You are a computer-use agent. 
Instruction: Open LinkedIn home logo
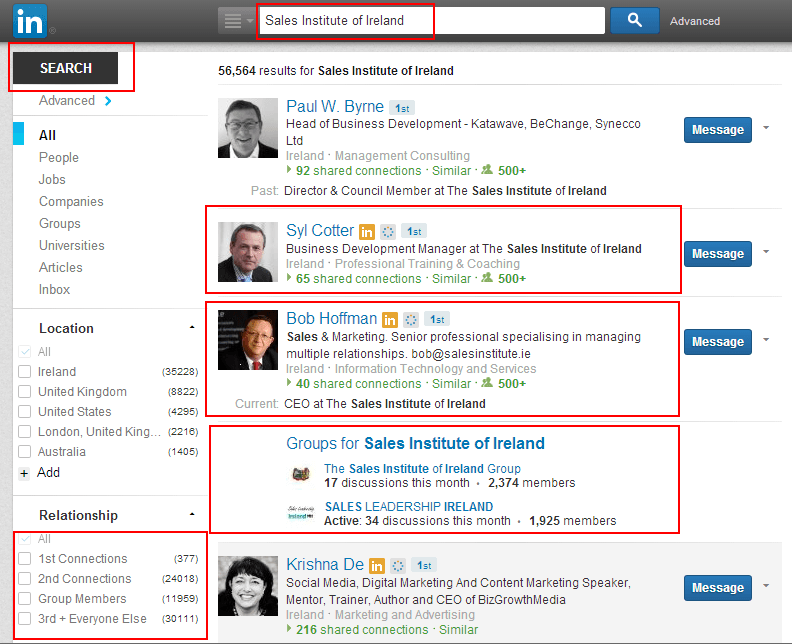coord(30,21)
